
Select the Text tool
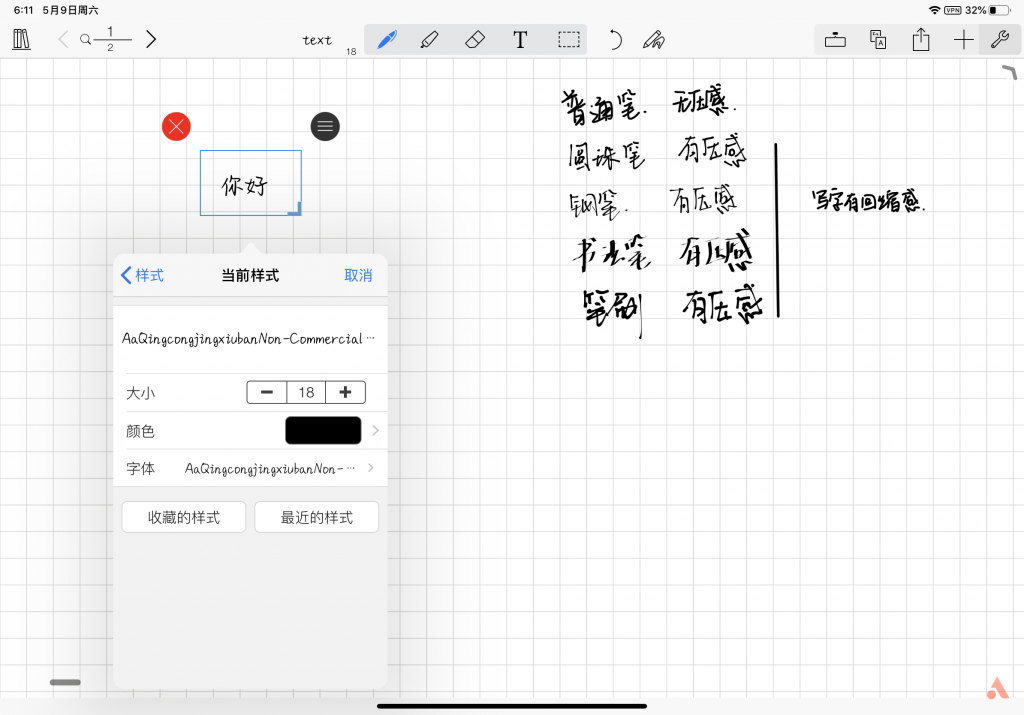click(520, 39)
